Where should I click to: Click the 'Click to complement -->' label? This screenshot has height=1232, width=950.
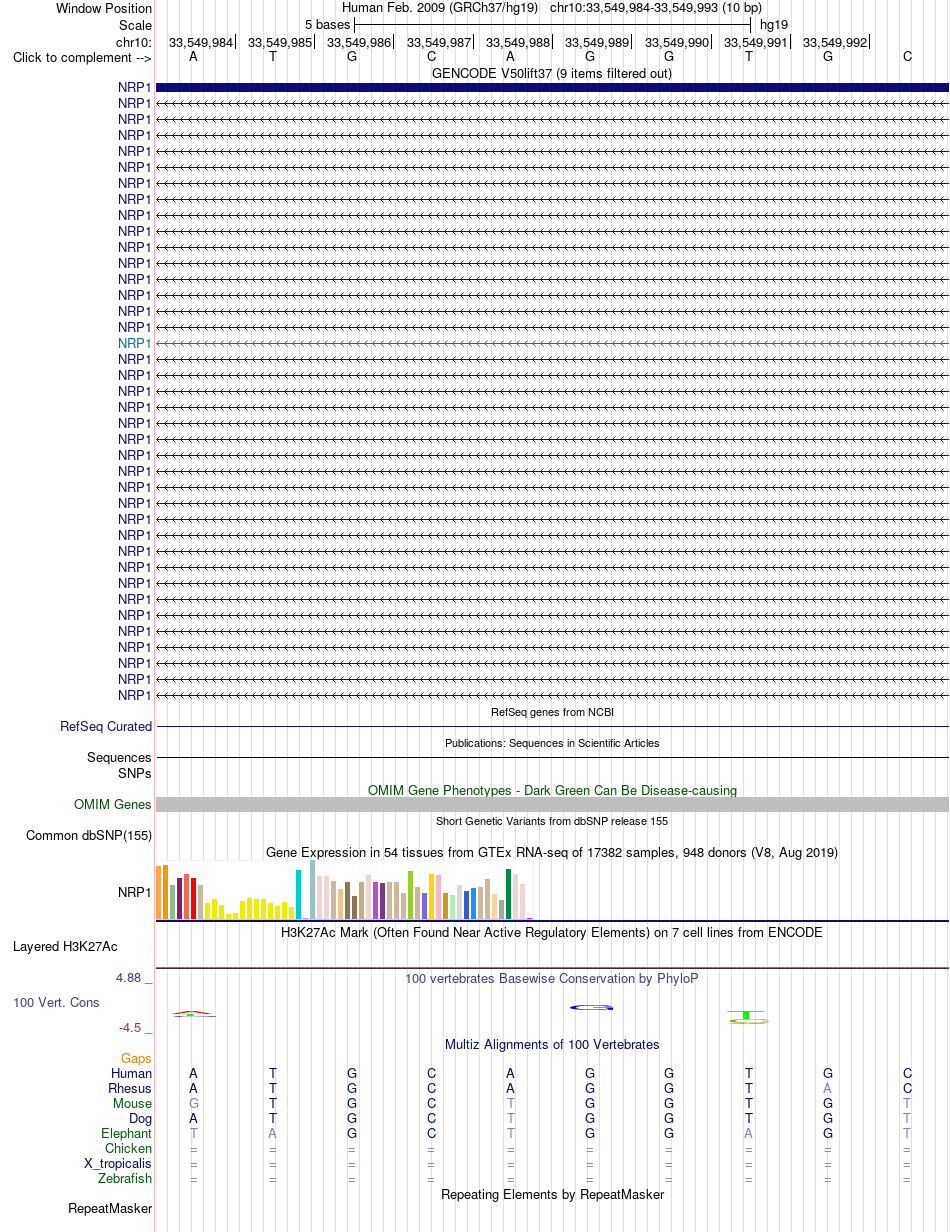(82, 57)
